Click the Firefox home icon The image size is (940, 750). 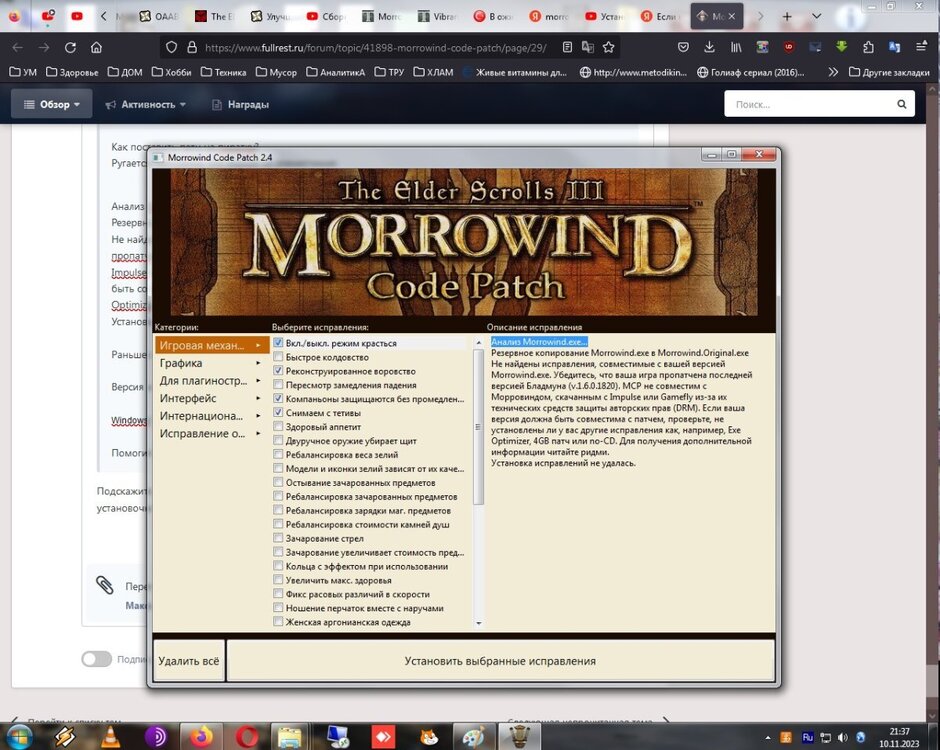coord(96,47)
